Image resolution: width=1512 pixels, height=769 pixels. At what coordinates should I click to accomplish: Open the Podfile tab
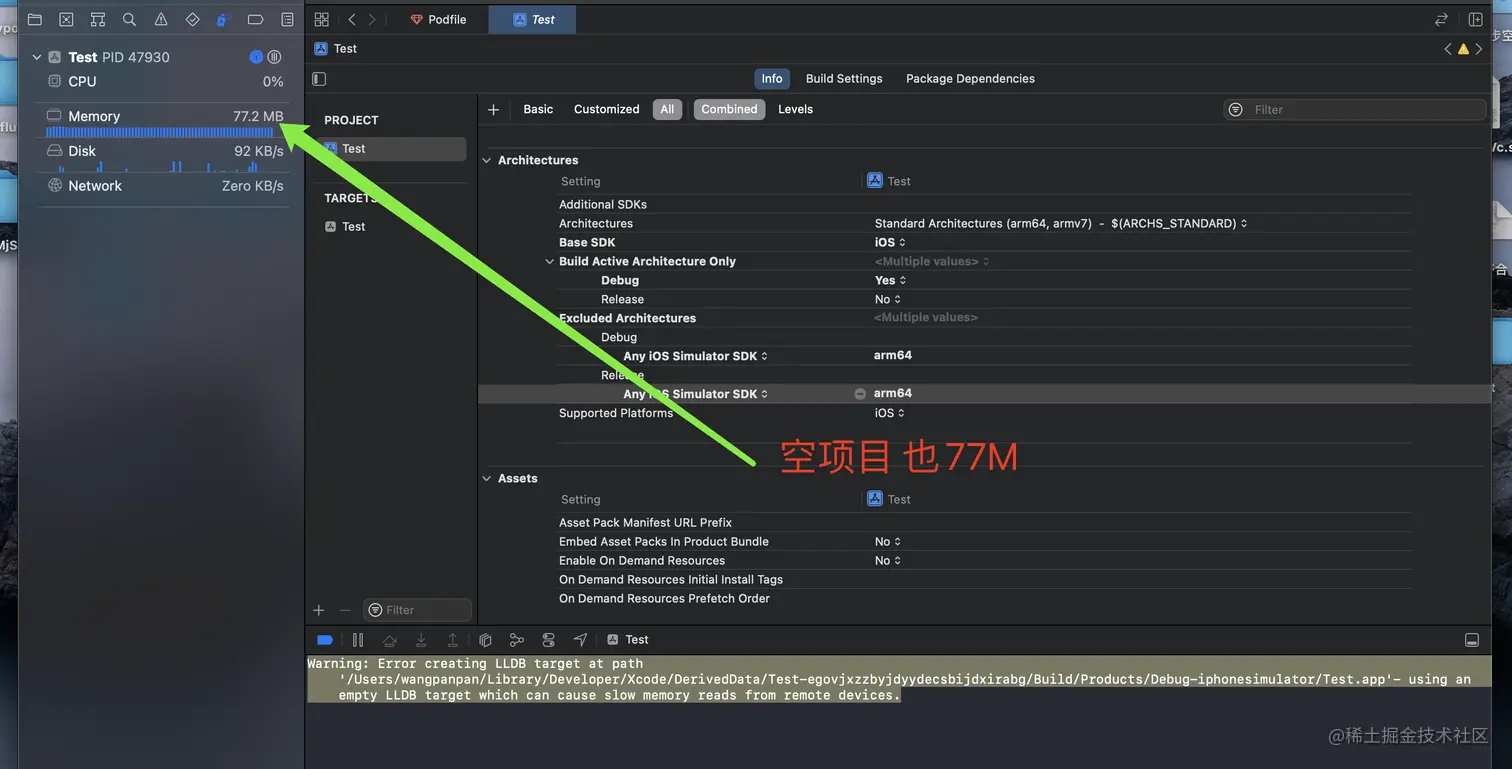438,19
